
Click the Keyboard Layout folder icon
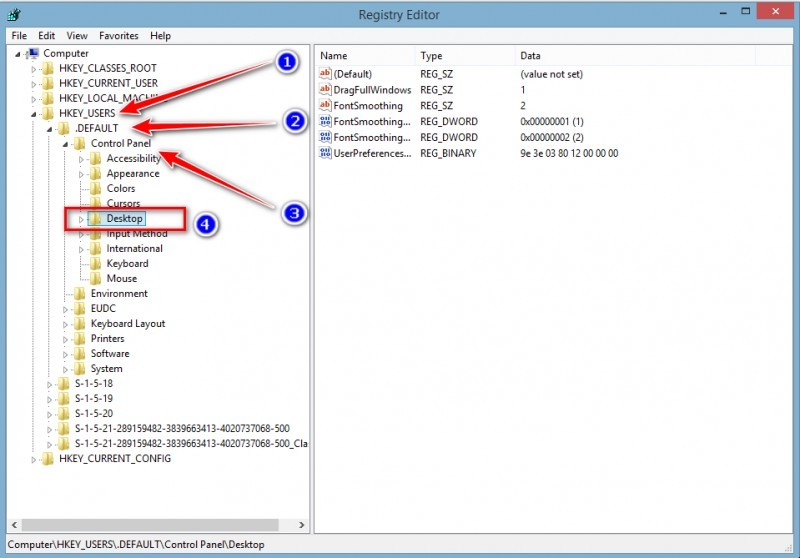click(80, 323)
